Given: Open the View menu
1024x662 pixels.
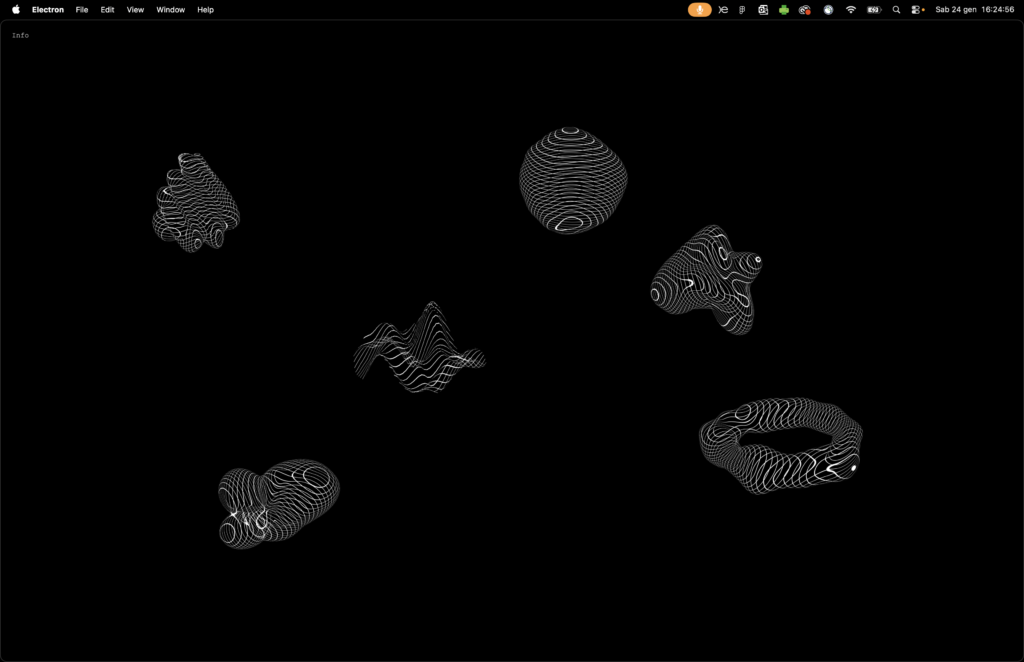Looking at the screenshot, I should pyautogui.click(x=135, y=9).
